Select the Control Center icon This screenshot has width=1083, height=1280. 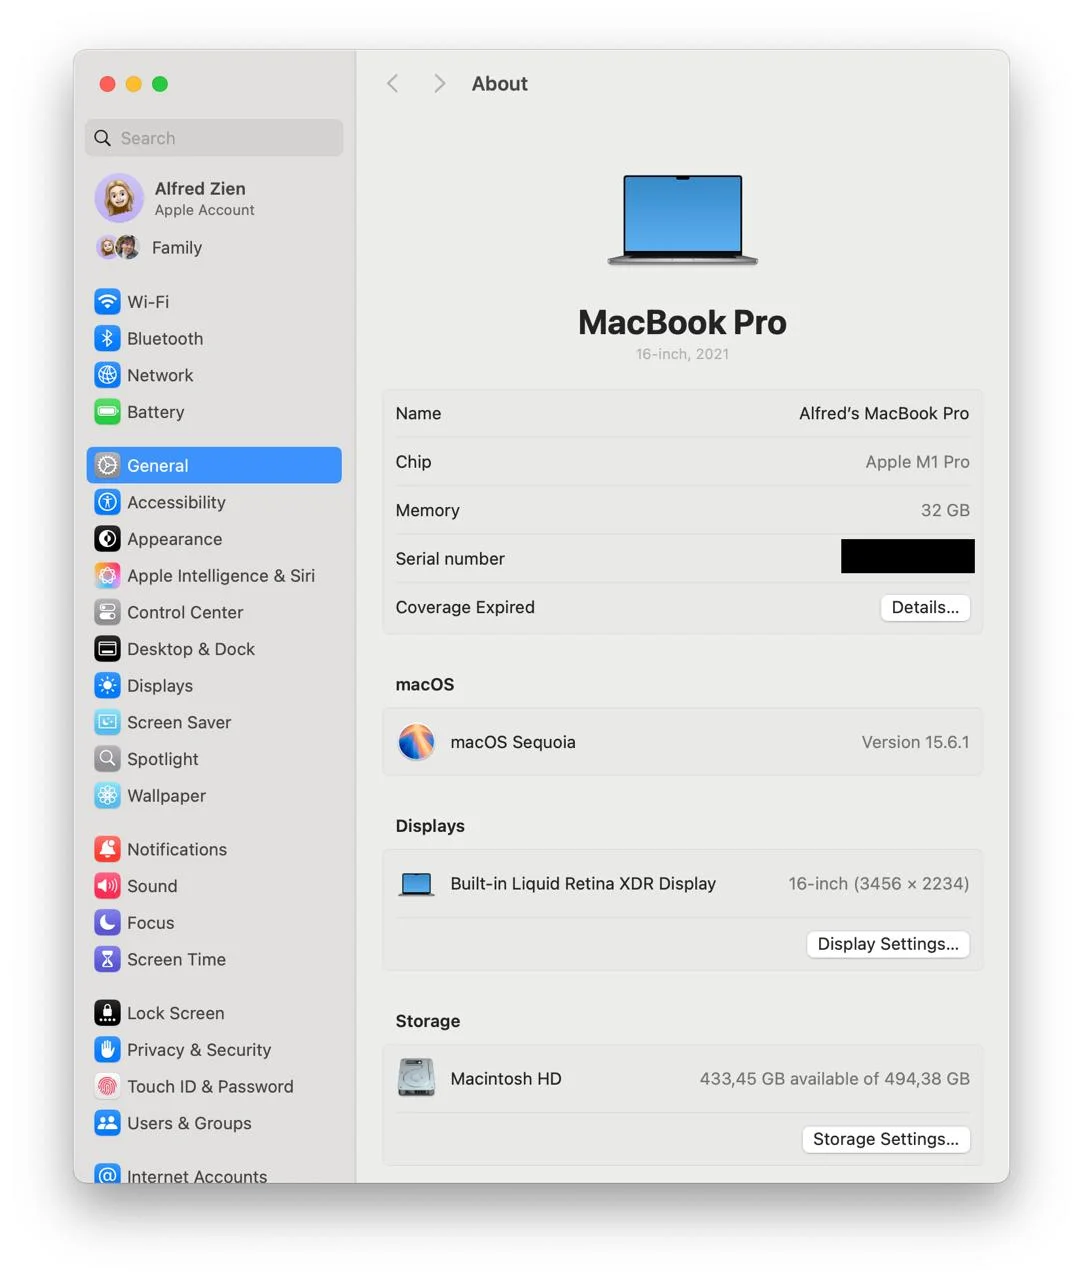pos(107,612)
